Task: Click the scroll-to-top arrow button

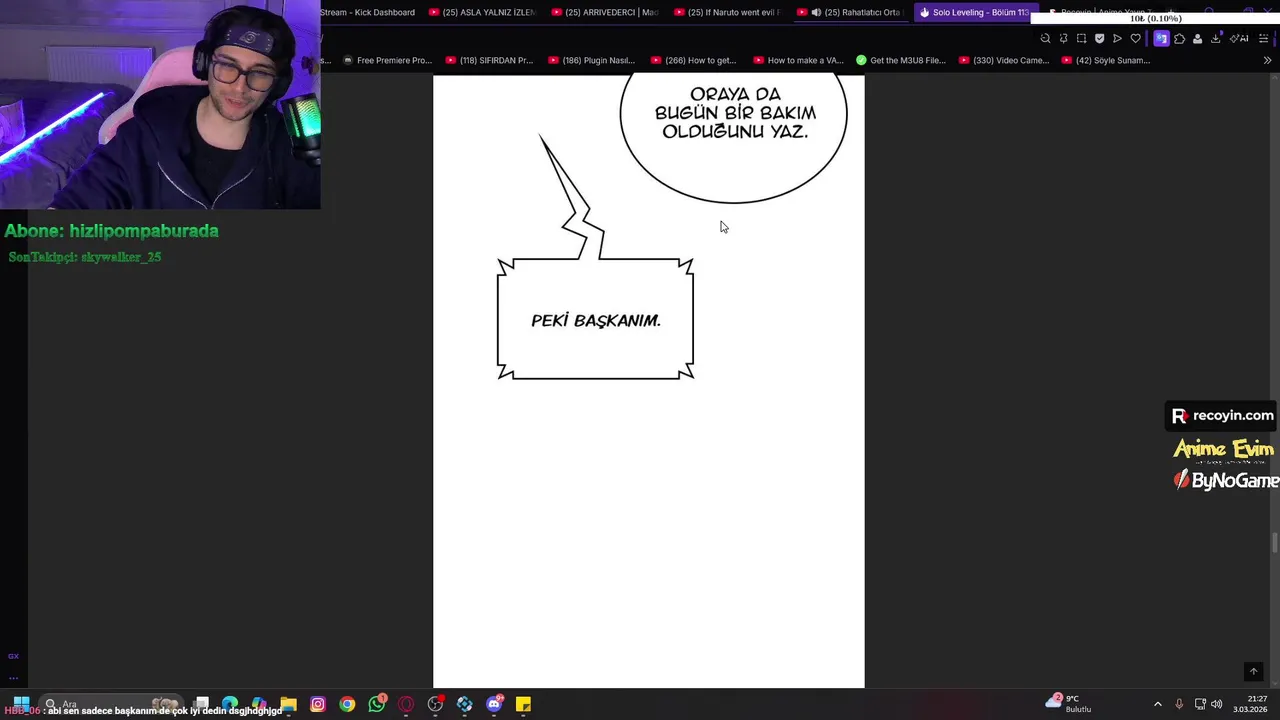Action: pos(1253,672)
